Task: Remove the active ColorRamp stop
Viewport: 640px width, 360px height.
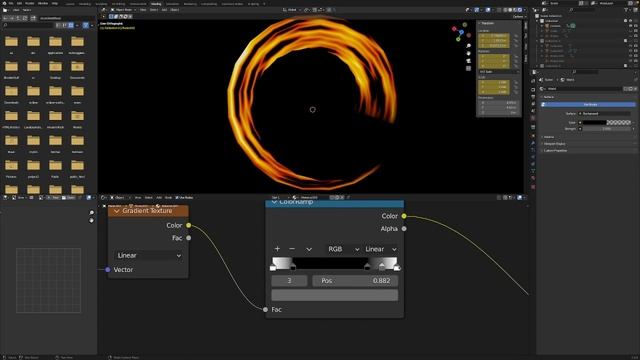Action: [292, 249]
